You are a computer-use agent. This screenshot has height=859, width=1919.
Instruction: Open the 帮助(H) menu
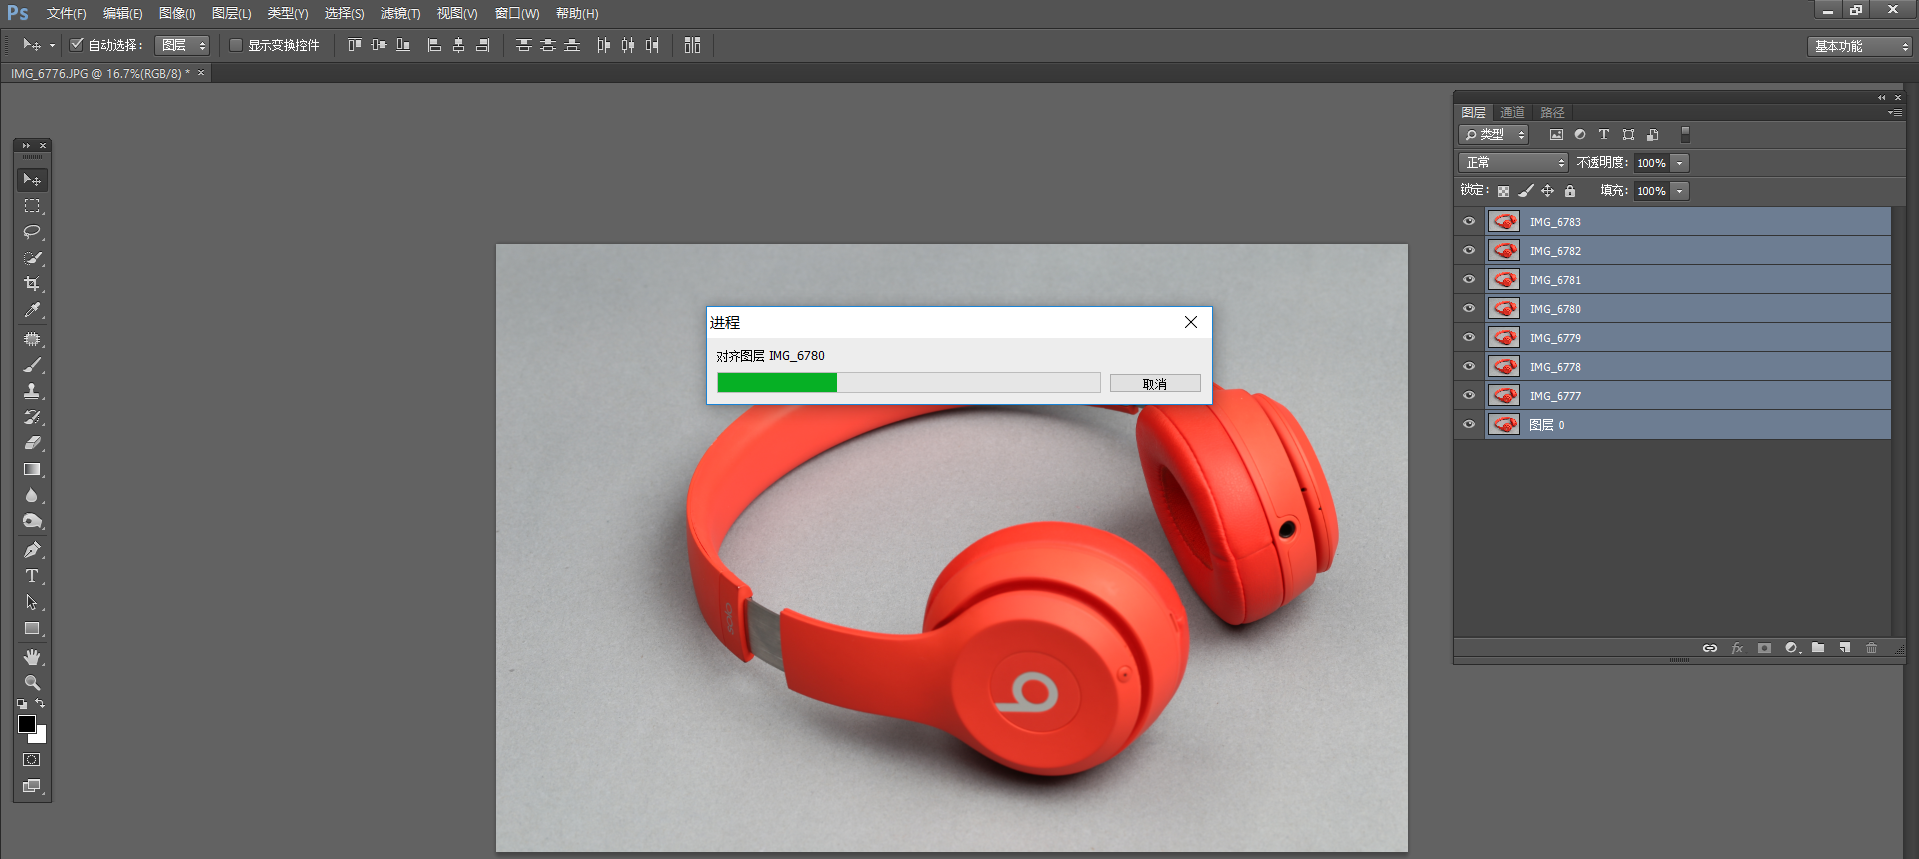577,13
